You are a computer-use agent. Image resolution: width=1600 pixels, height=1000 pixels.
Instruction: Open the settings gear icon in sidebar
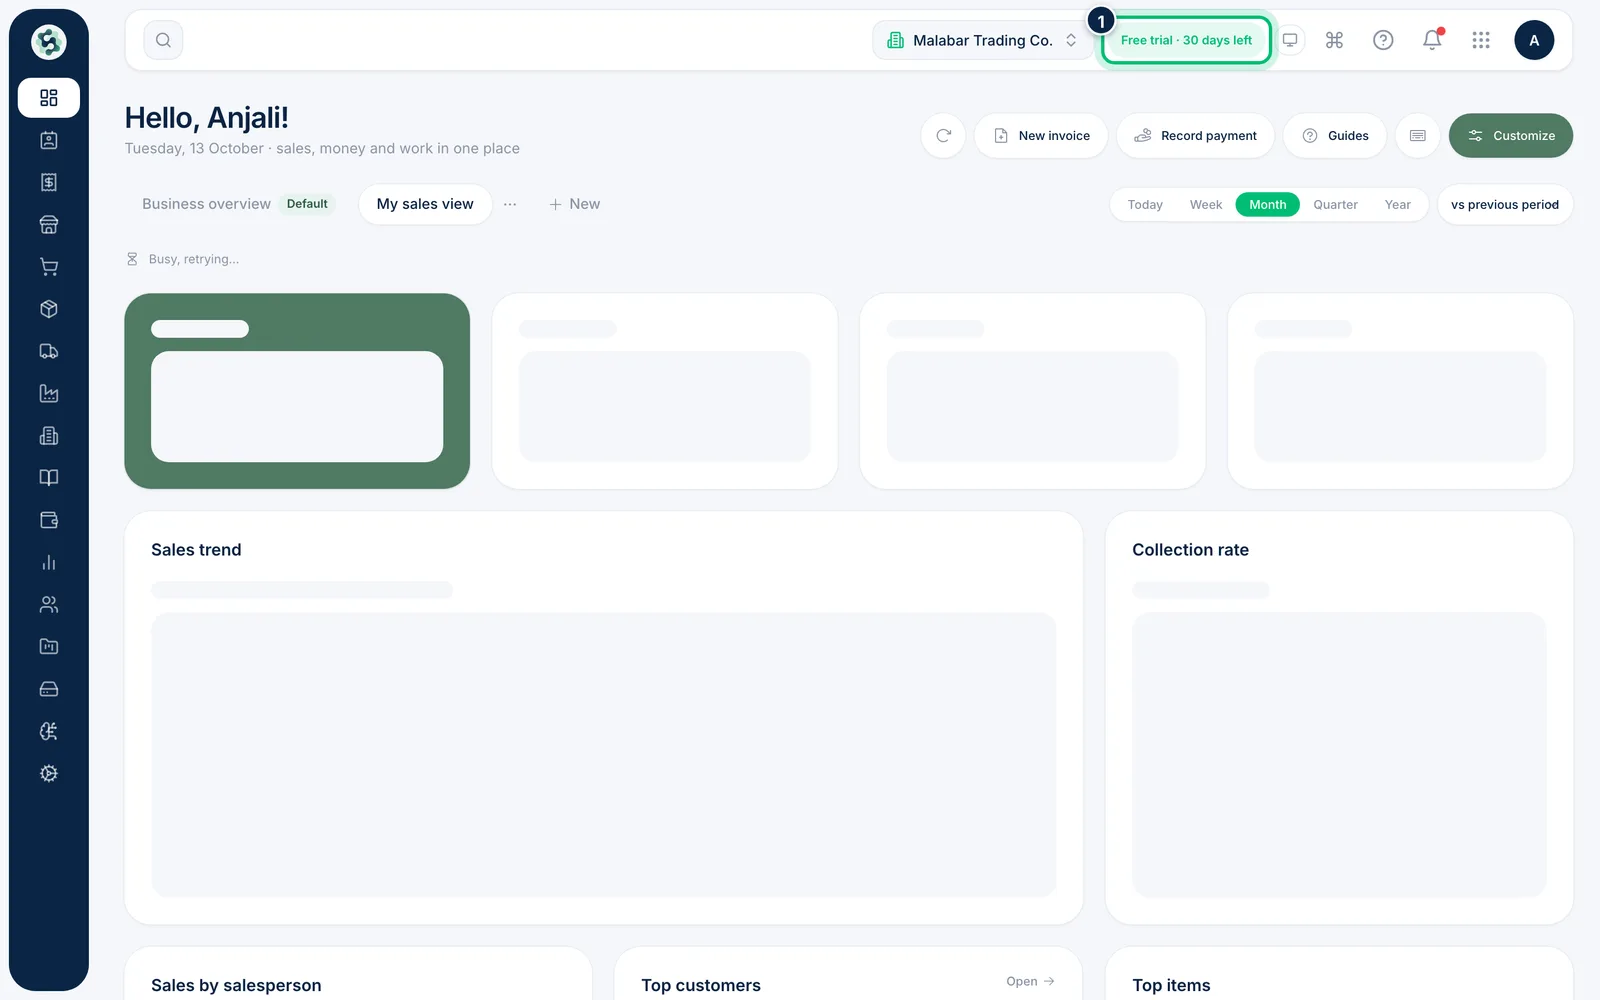coord(48,774)
